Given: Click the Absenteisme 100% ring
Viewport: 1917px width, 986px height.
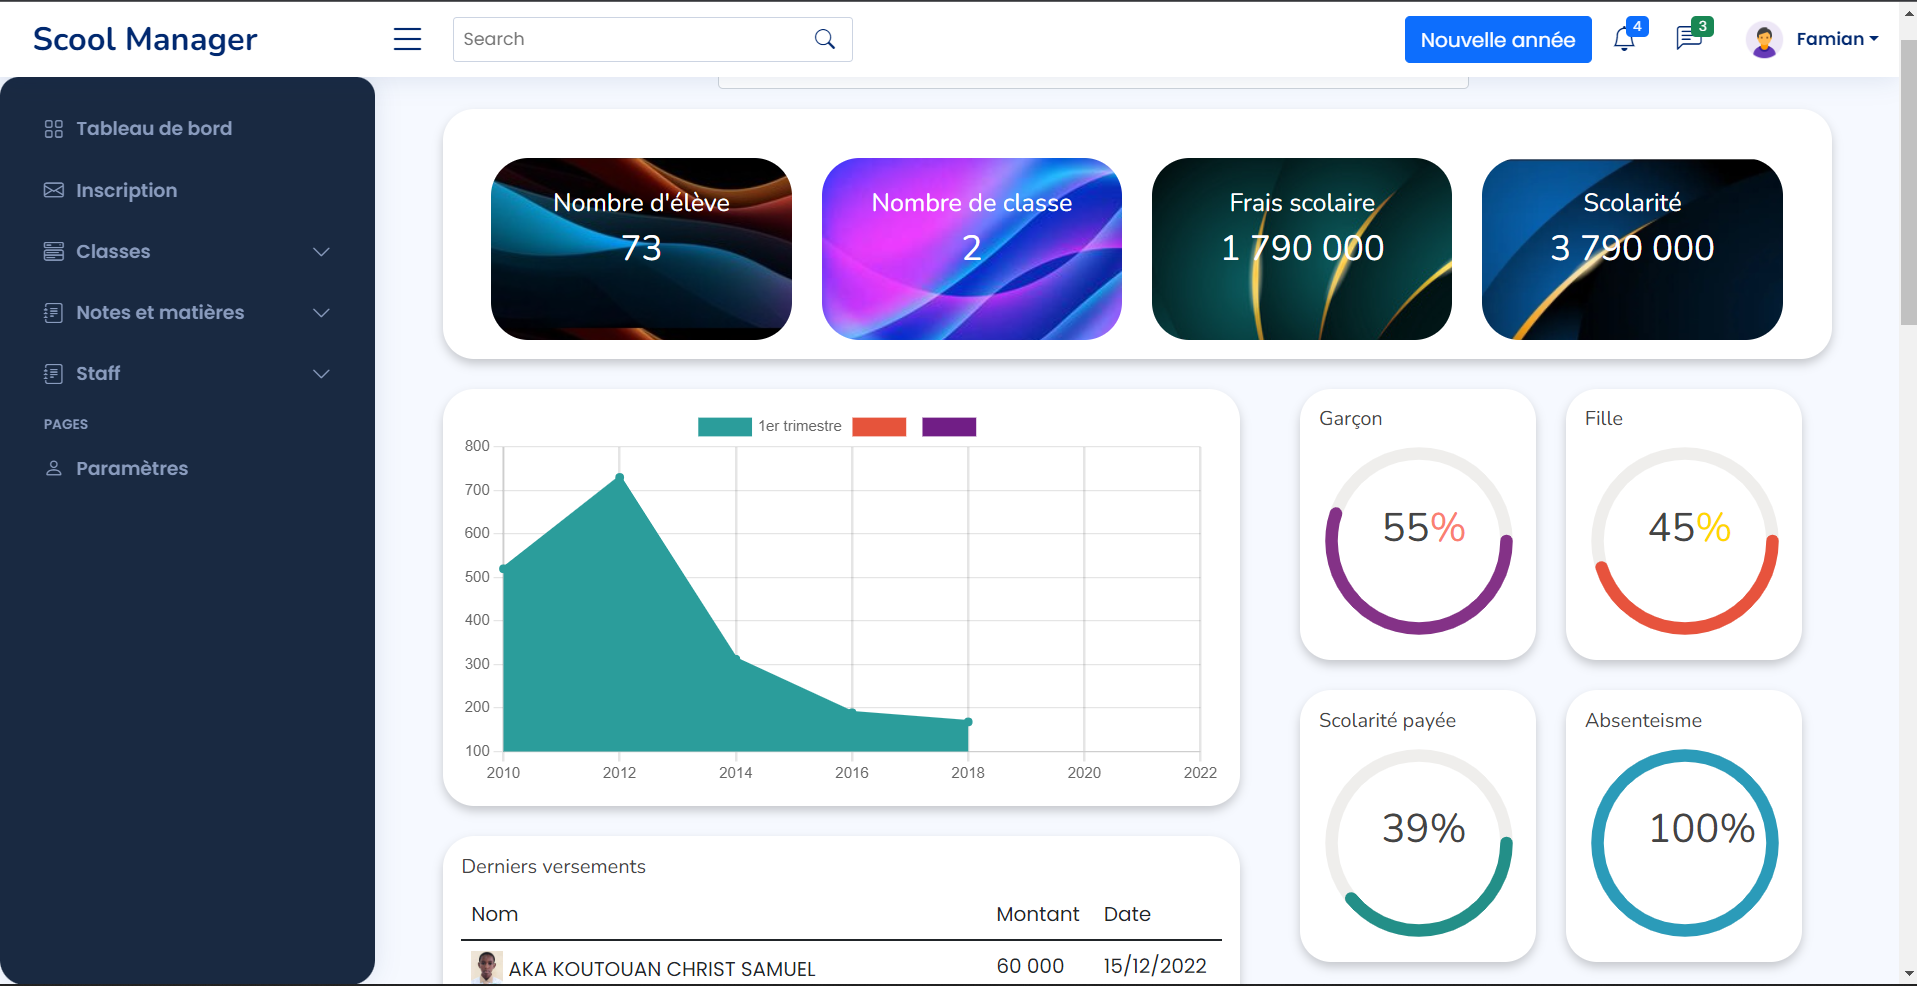Looking at the screenshot, I should pyautogui.click(x=1685, y=843).
